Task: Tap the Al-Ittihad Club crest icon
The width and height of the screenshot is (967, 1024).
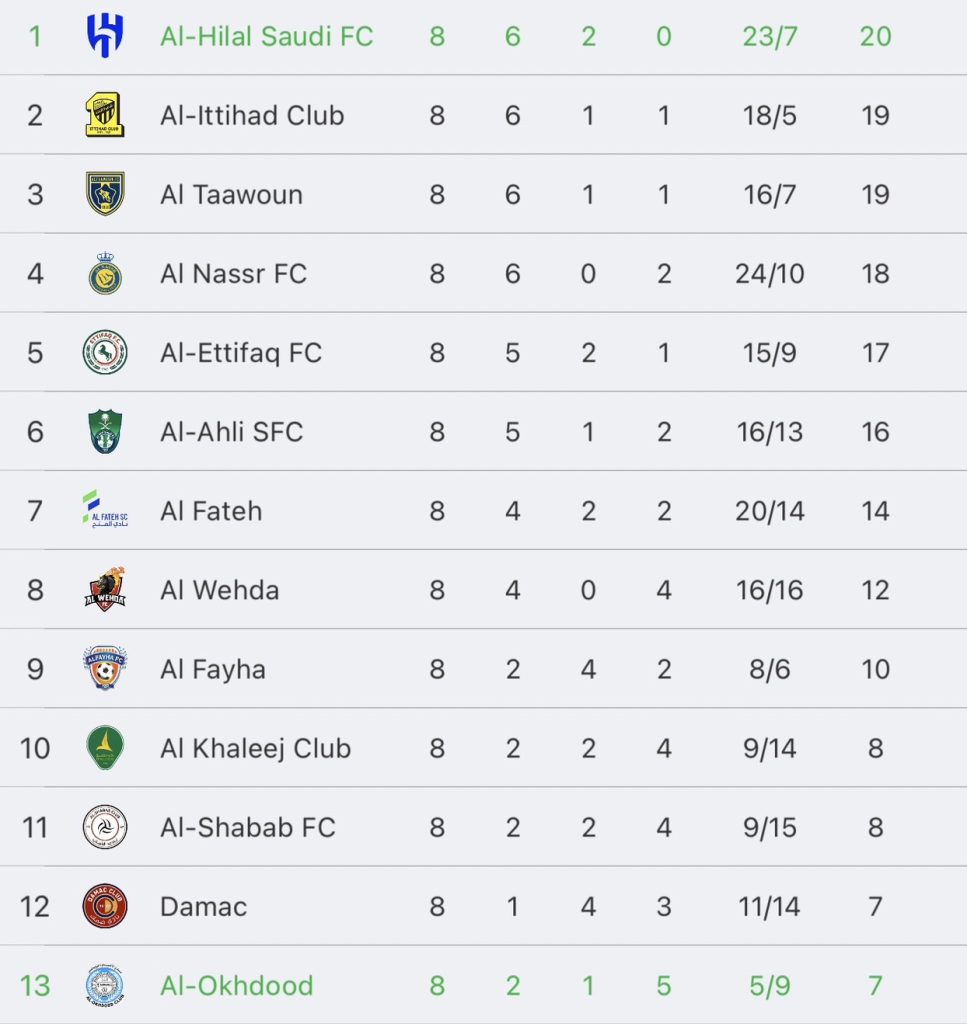Action: click(x=104, y=115)
